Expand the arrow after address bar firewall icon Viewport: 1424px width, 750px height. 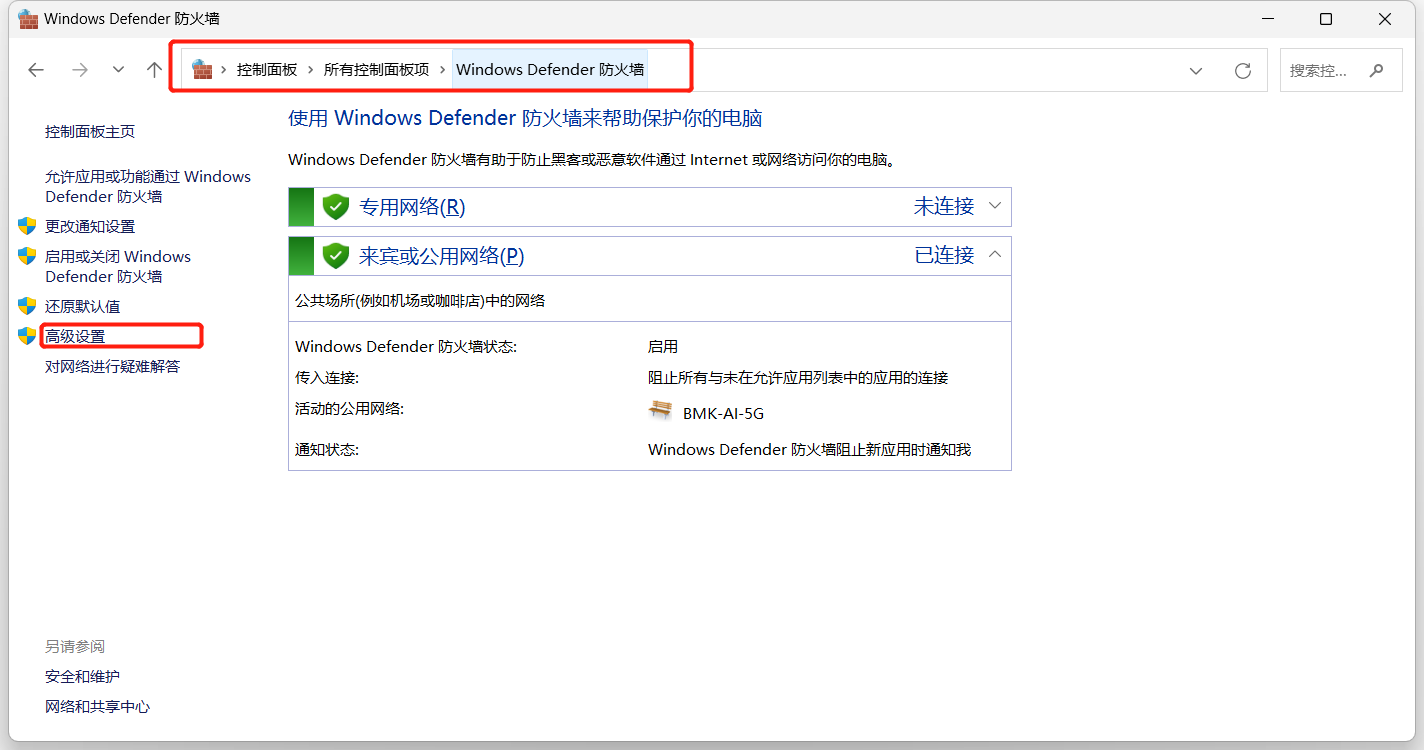pyautogui.click(x=224, y=69)
